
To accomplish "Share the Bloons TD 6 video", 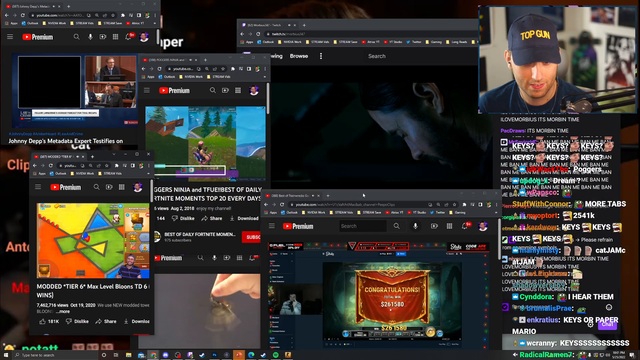I will (106, 321).
